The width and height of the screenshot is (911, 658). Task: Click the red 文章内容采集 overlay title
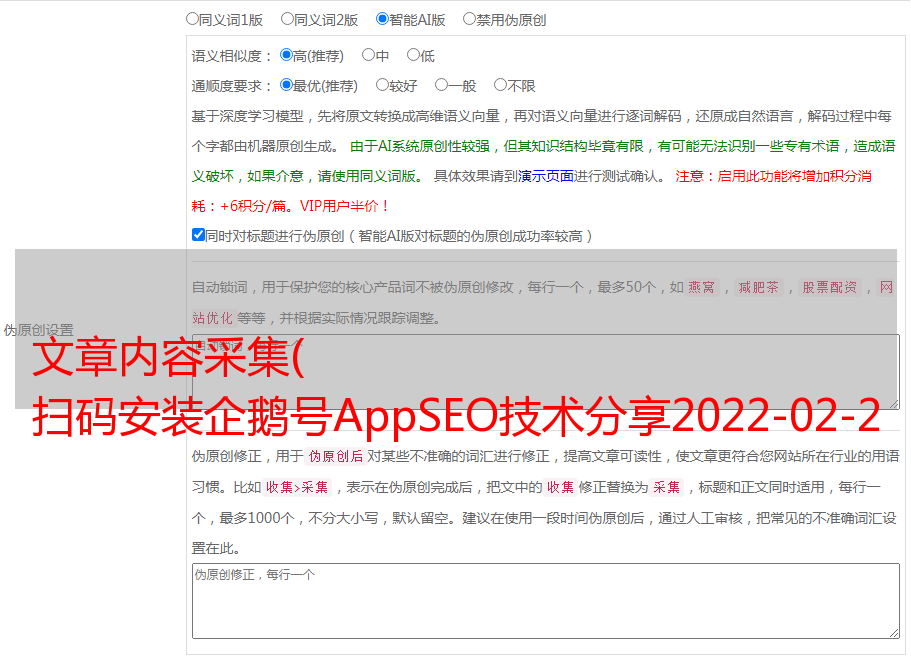(x=168, y=359)
